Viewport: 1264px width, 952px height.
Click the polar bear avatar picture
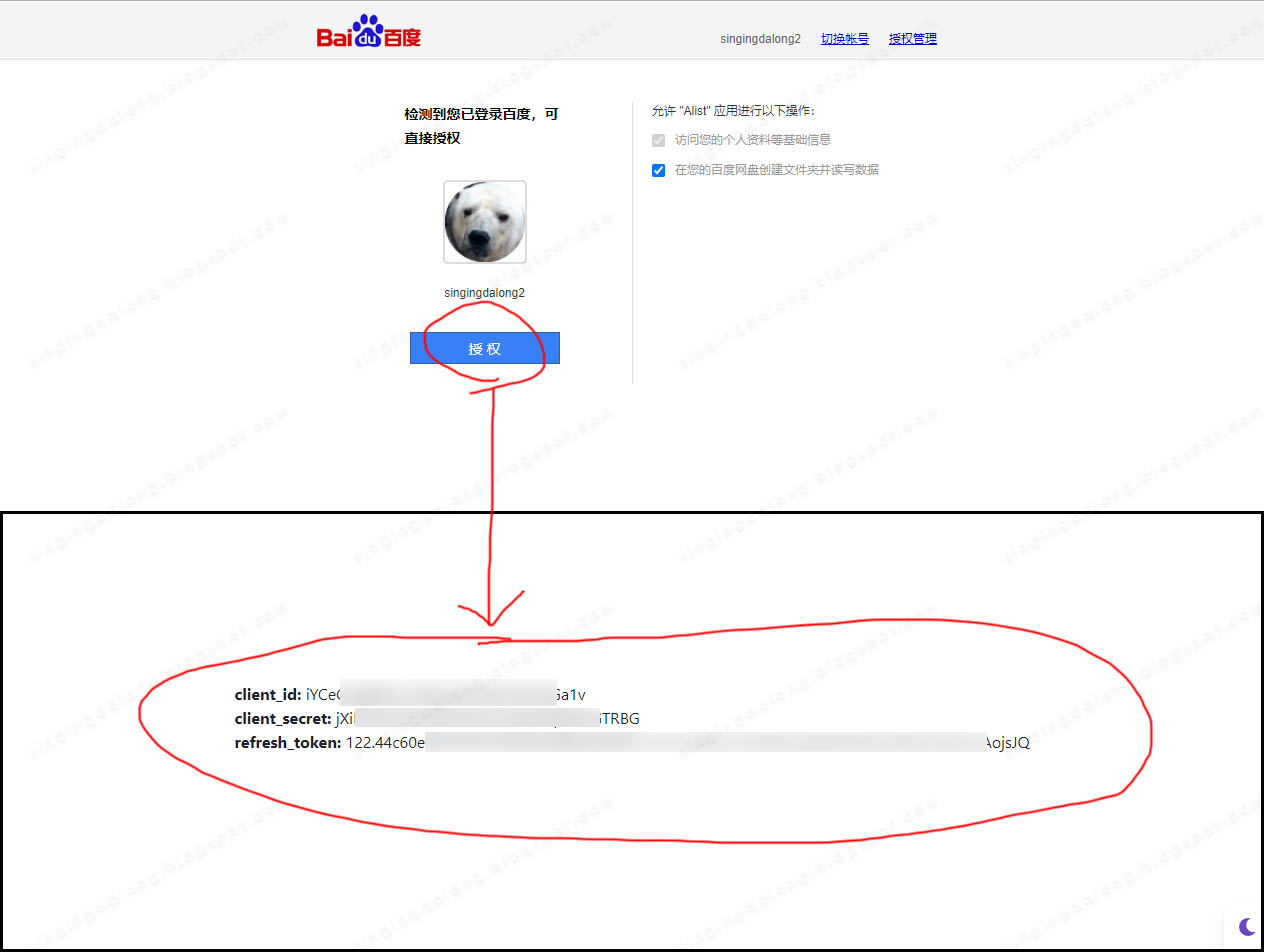point(485,222)
